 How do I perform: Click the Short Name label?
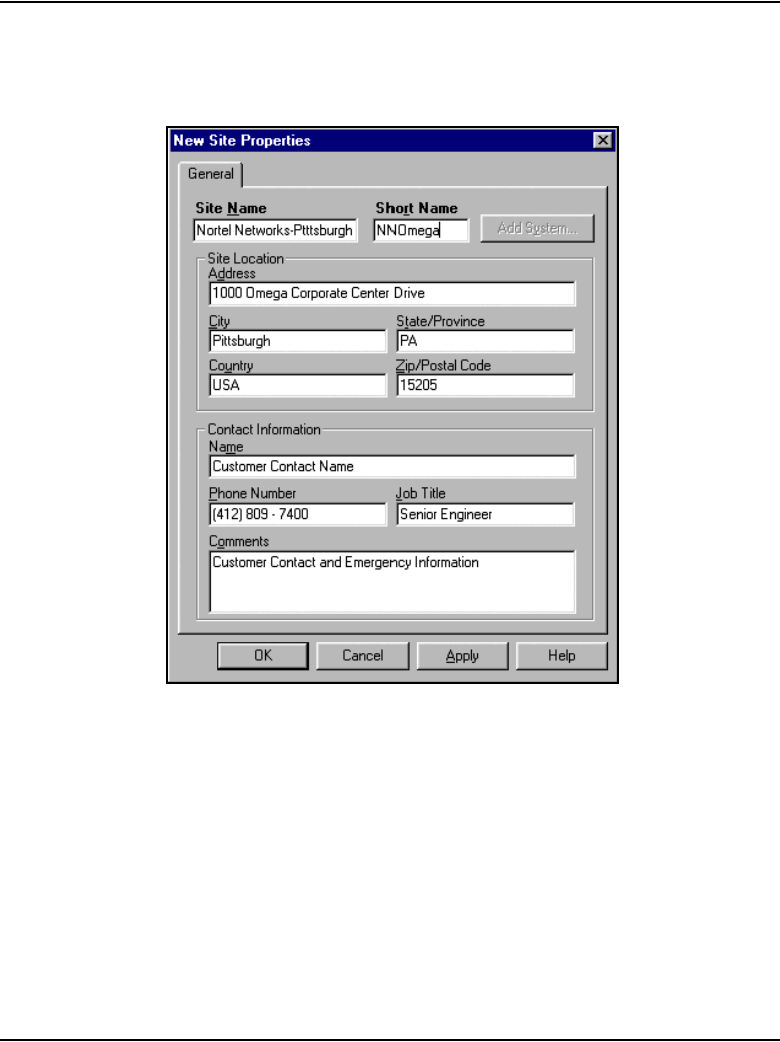[417, 209]
